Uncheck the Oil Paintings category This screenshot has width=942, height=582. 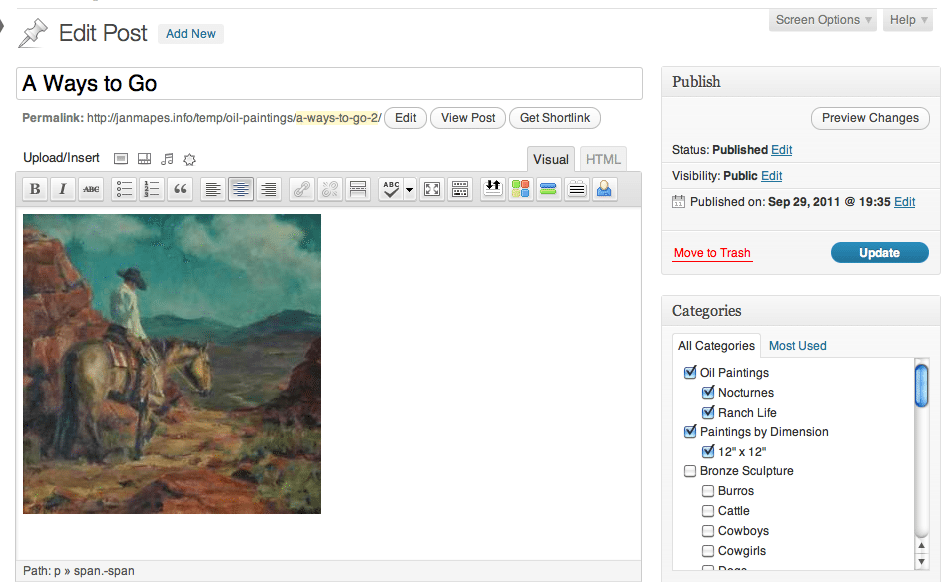click(x=690, y=372)
